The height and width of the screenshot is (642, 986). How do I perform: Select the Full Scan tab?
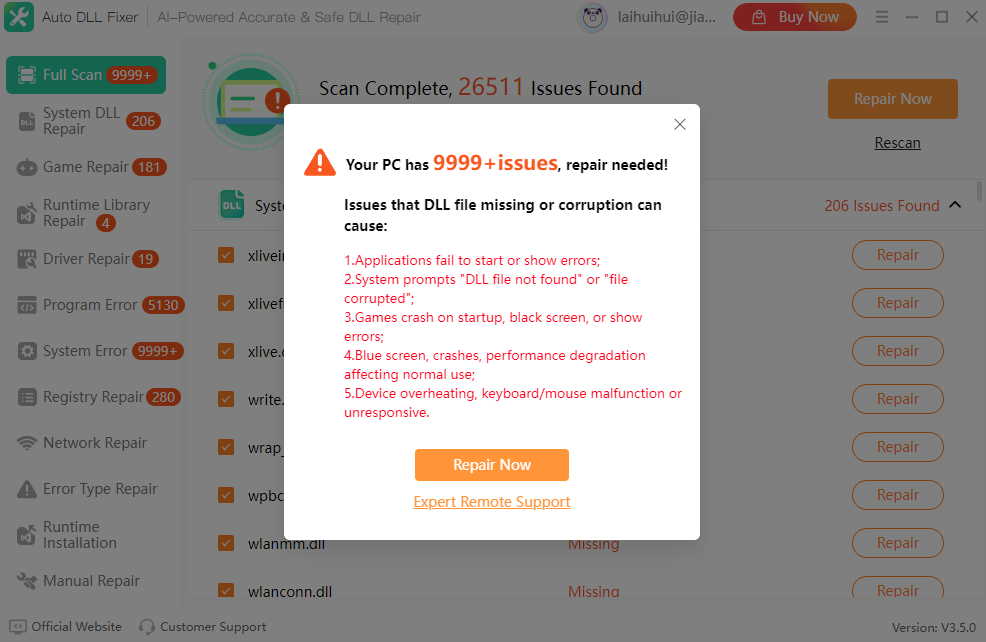coord(86,75)
